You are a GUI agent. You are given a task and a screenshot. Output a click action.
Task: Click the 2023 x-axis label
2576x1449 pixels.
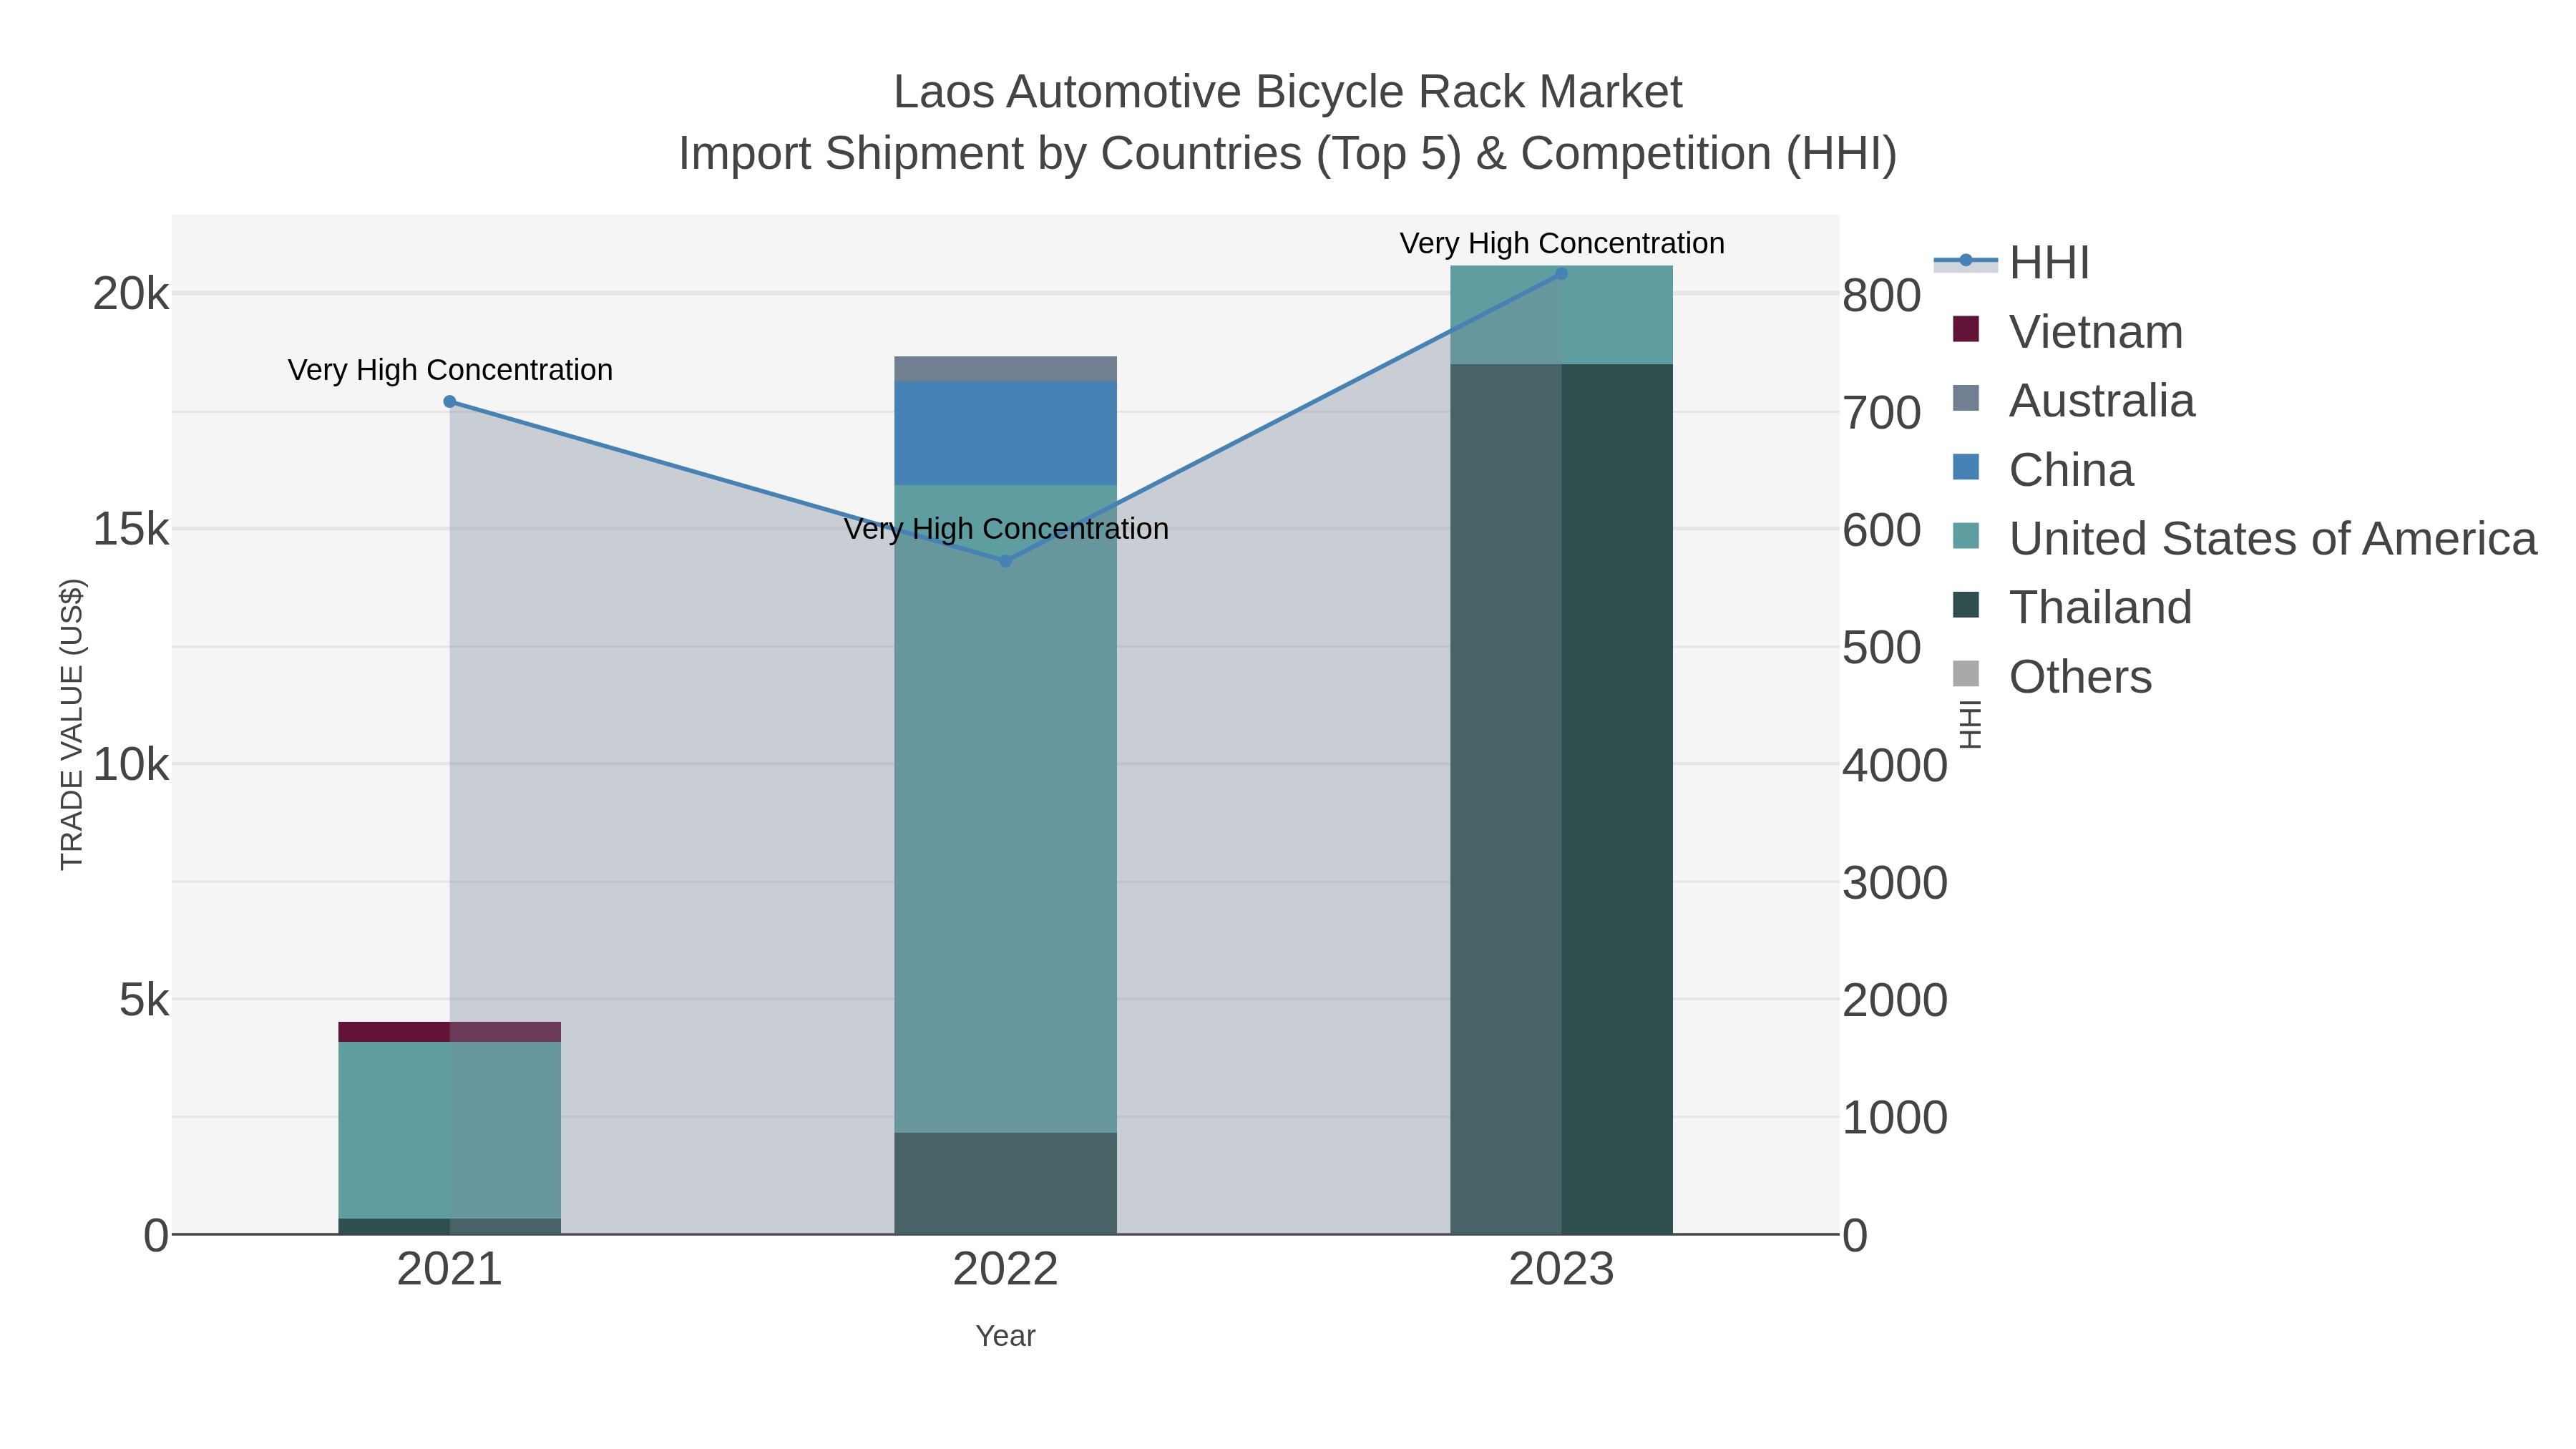1561,1270
